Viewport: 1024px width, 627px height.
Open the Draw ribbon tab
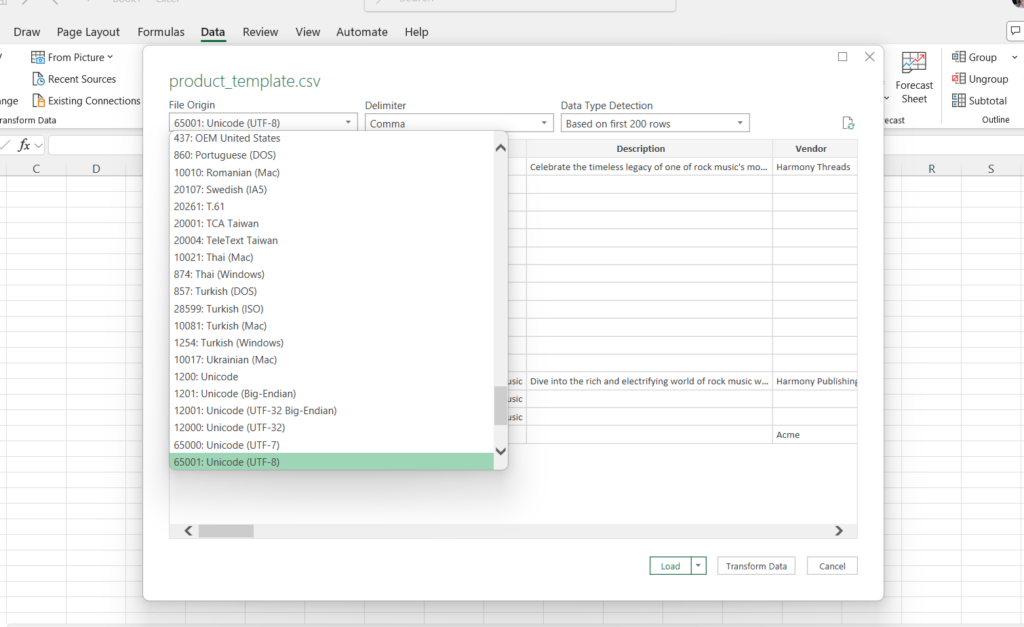(27, 32)
